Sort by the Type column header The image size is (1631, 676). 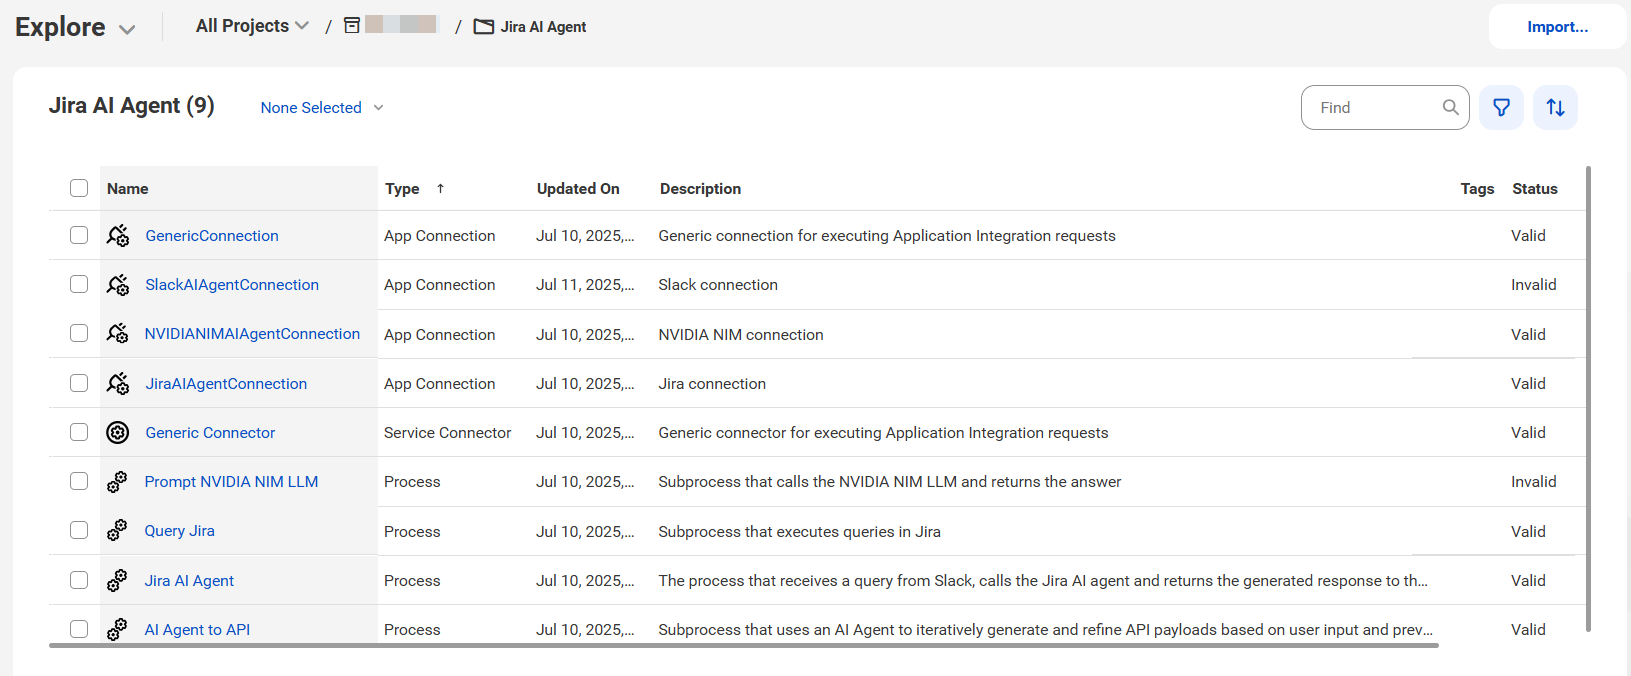pos(402,188)
